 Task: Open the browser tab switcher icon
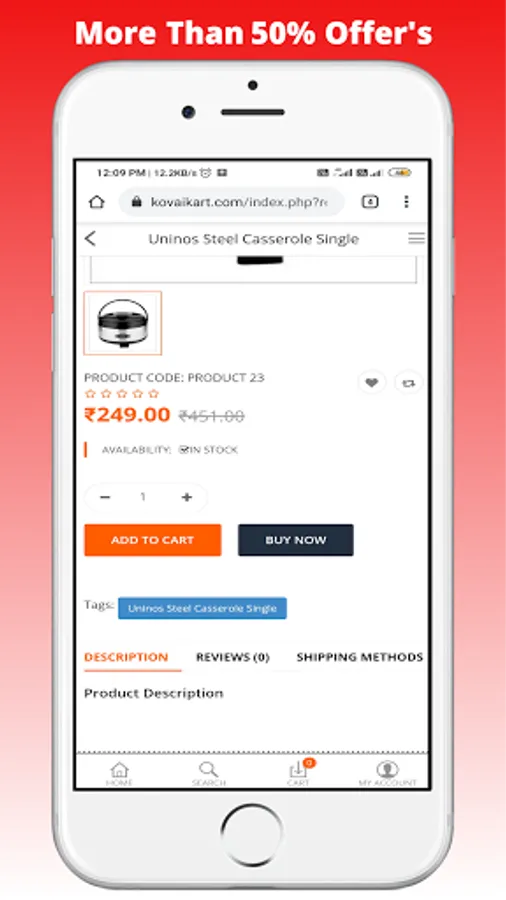[370, 201]
